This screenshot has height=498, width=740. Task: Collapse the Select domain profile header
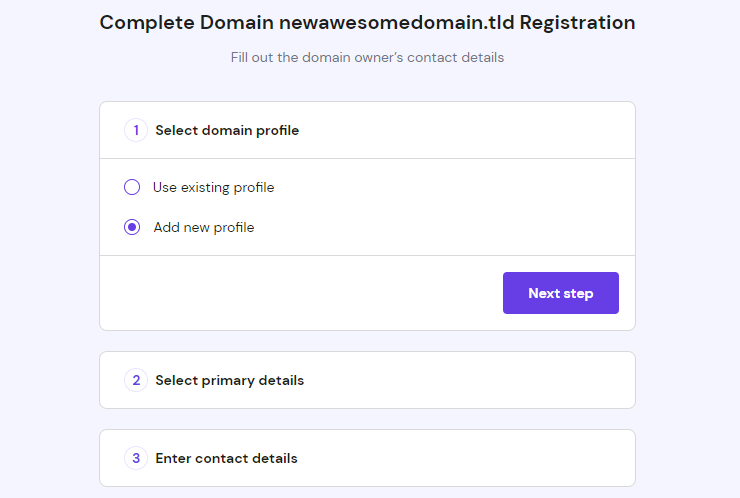pos(367,130)
